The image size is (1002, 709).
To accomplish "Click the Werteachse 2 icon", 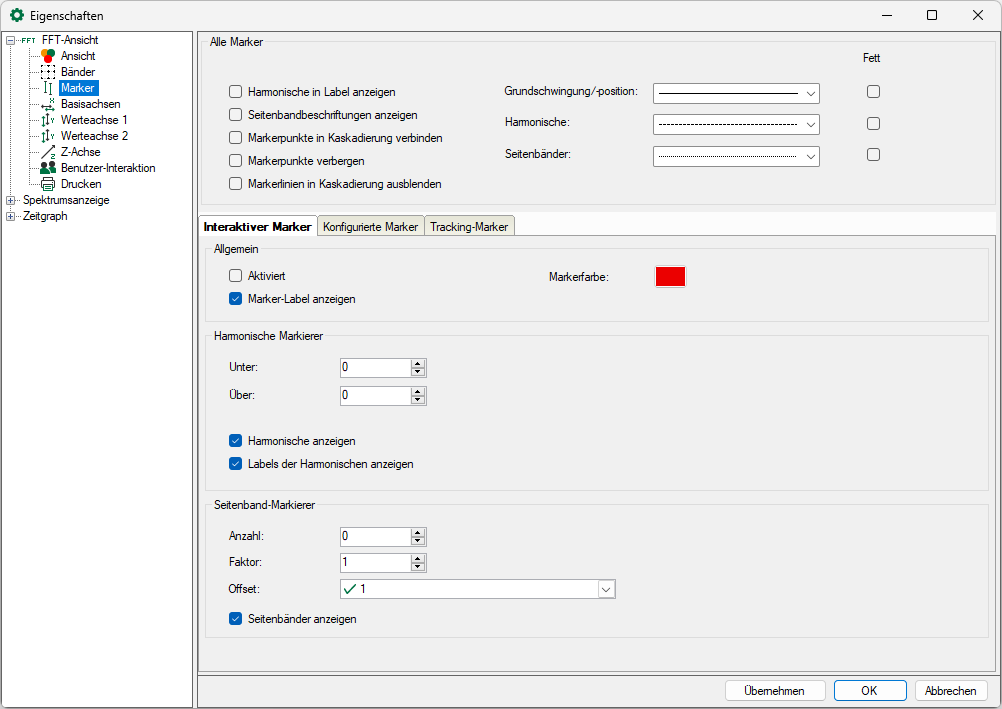I will [x=48, y=136].
